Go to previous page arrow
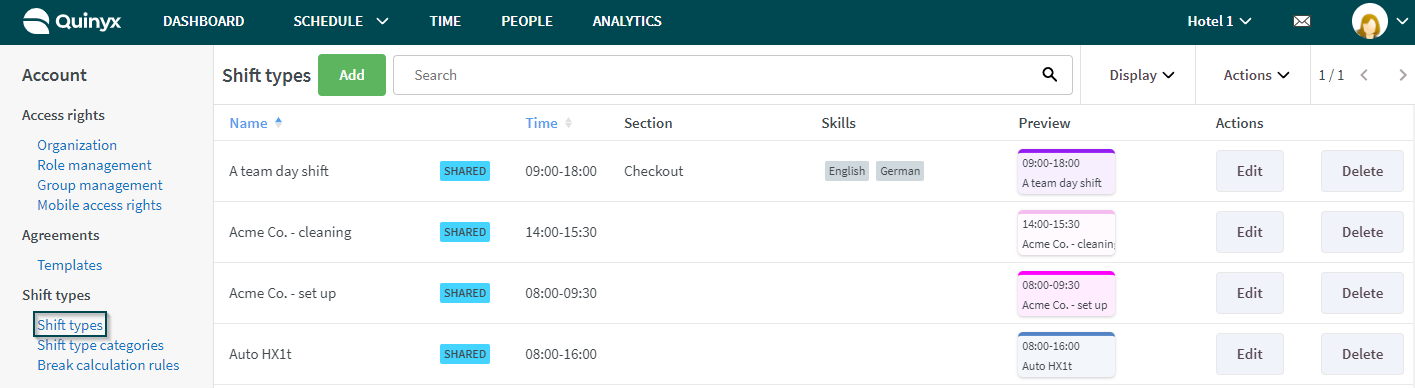Viewport: 1415px width, 388px height. (x=1364, y=75)
